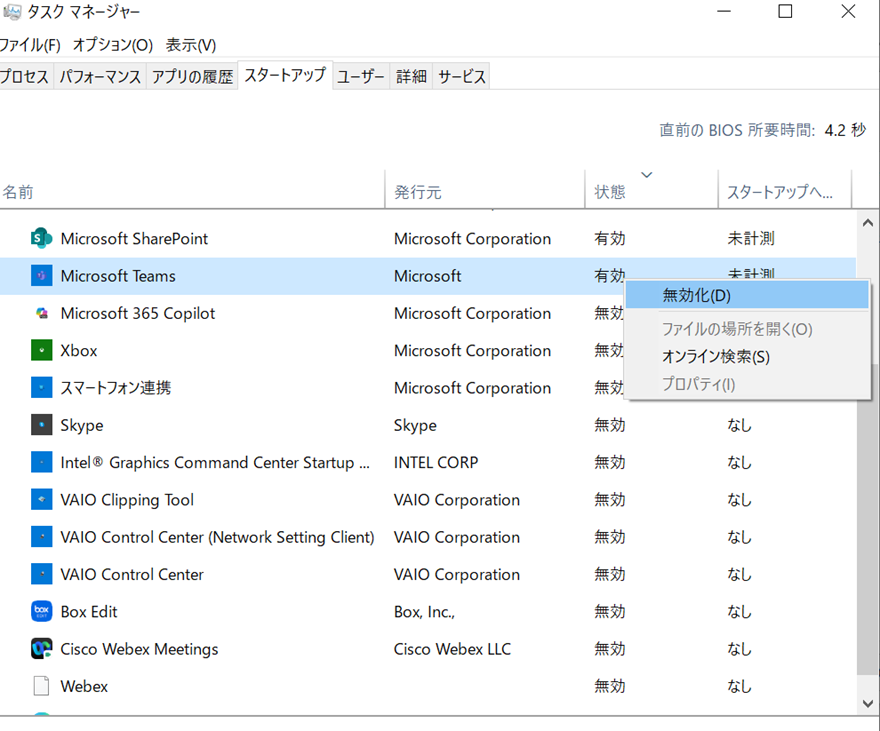Click 無効 status in the Skype row
The height and width of the screenshot is (731, 880).
609,425
